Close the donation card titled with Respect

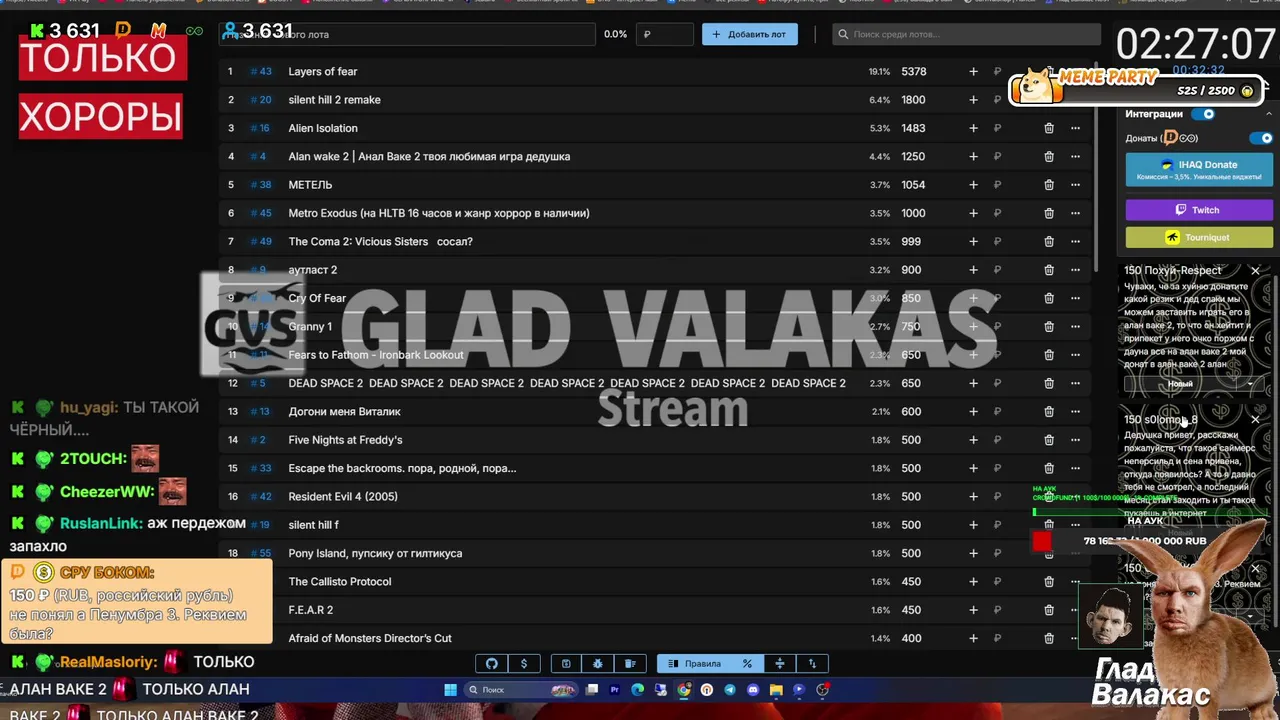click(1256, 271)
